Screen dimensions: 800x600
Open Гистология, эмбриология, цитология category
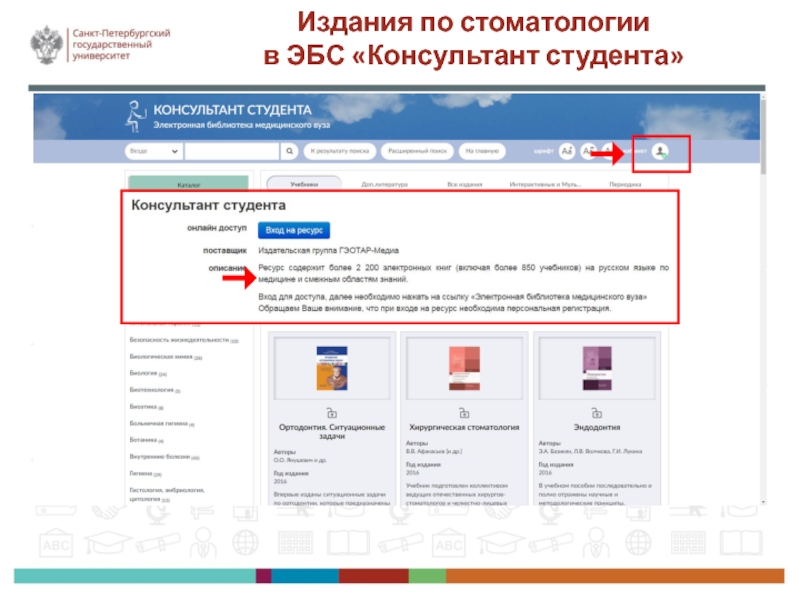[167, 494]
